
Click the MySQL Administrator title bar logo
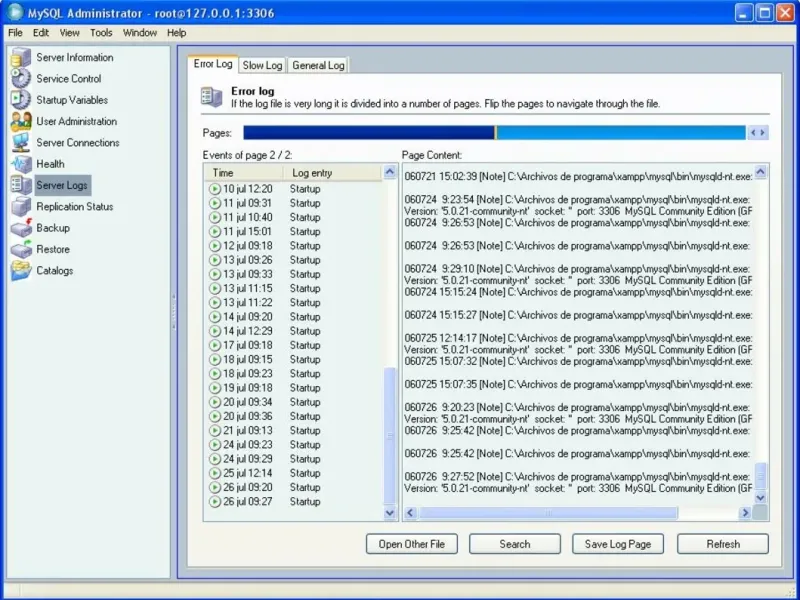15,12
